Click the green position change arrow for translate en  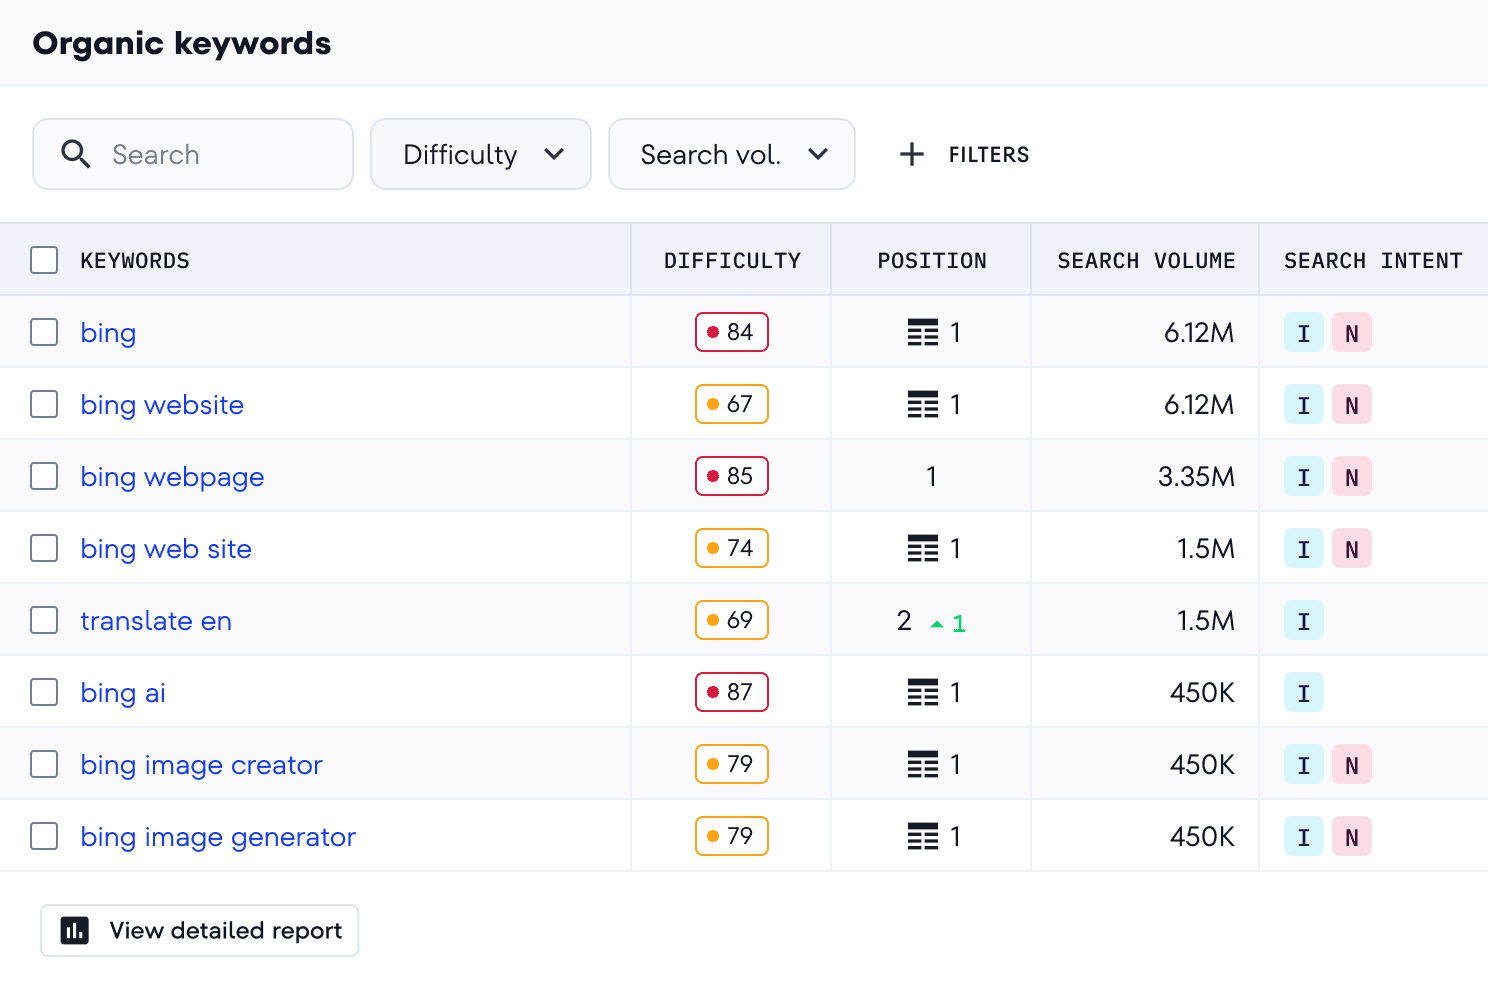click(x=937, y=624)
